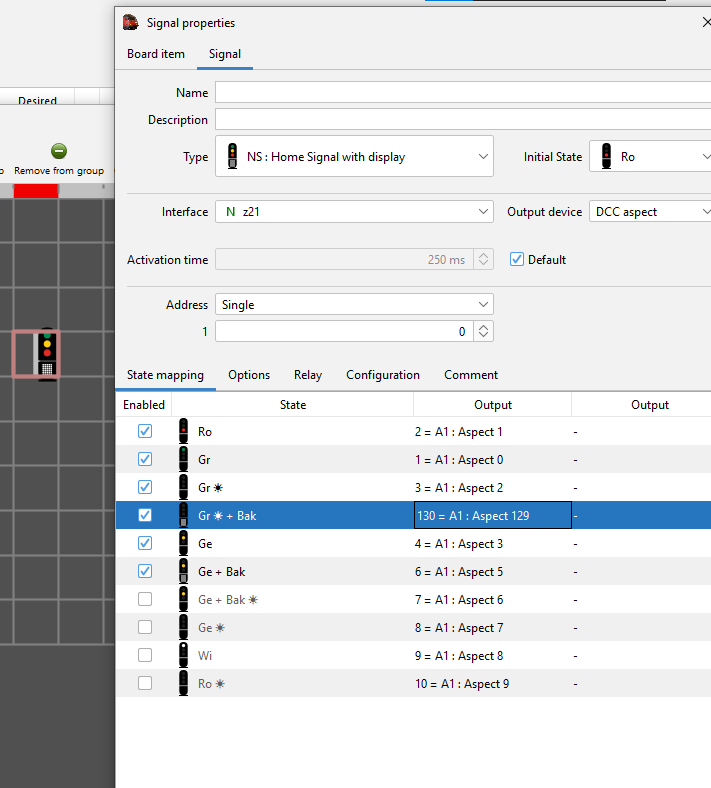Enable the Wi state checkbox
This screenshot has height=788, width=711.
pos(145,656)
